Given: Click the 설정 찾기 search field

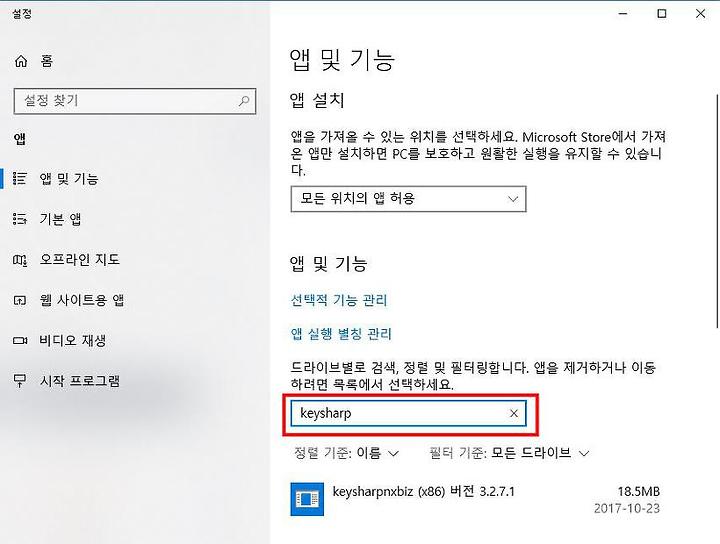Looking at the screenshot, I should 135,101.
